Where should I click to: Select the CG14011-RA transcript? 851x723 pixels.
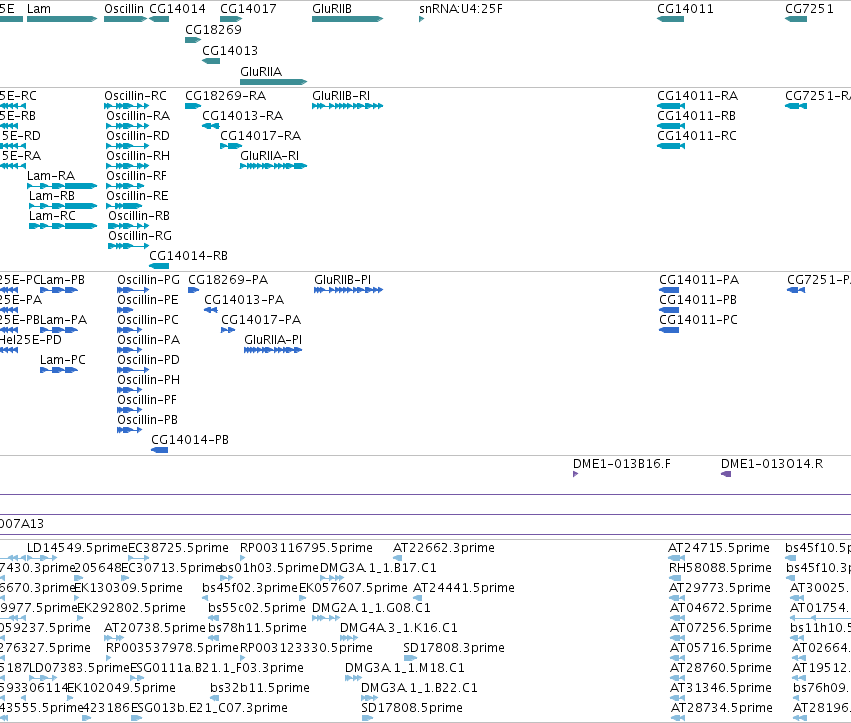pyautogui.click(x=671, y=106)
